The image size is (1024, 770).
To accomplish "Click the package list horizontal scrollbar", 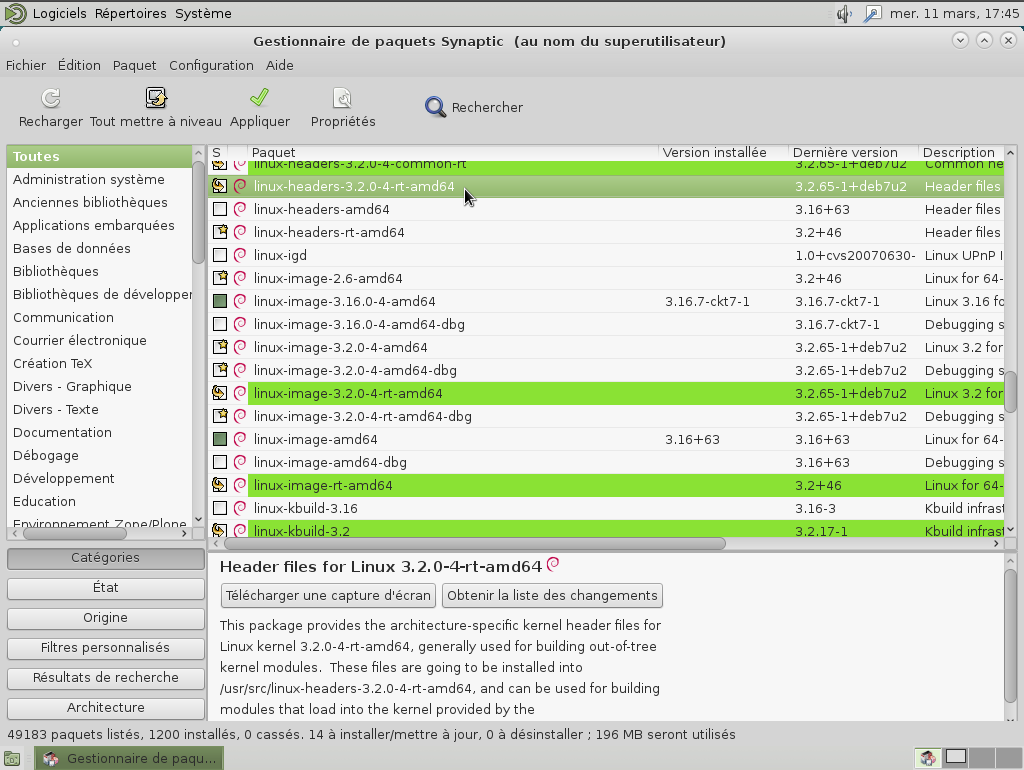I will tap(475, 543).
